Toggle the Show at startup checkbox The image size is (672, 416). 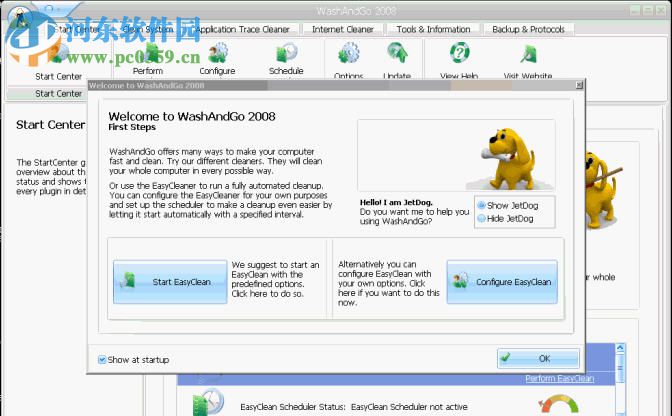tap(102, 359)
